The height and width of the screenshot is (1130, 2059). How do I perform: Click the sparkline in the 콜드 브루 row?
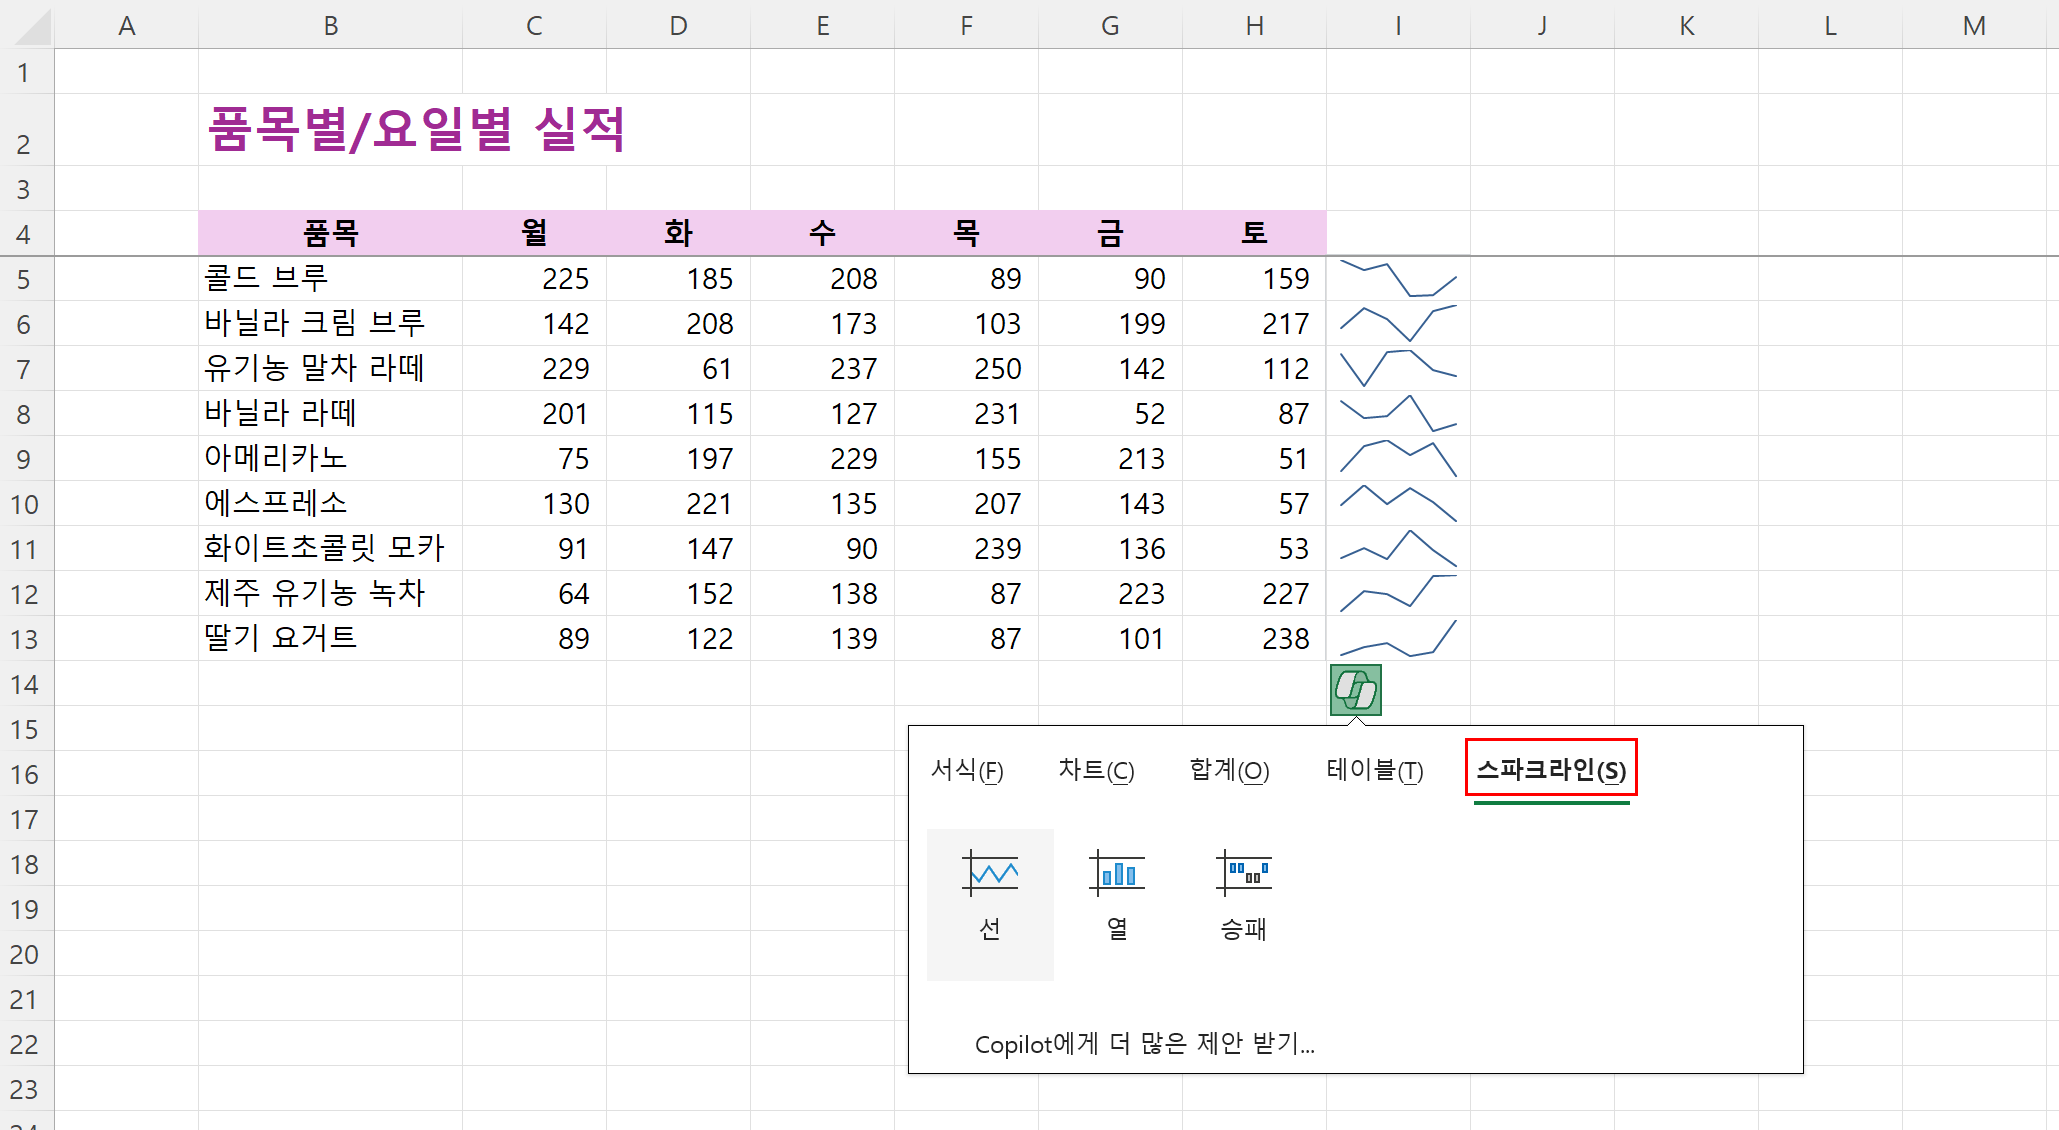tap(1397, 279)
